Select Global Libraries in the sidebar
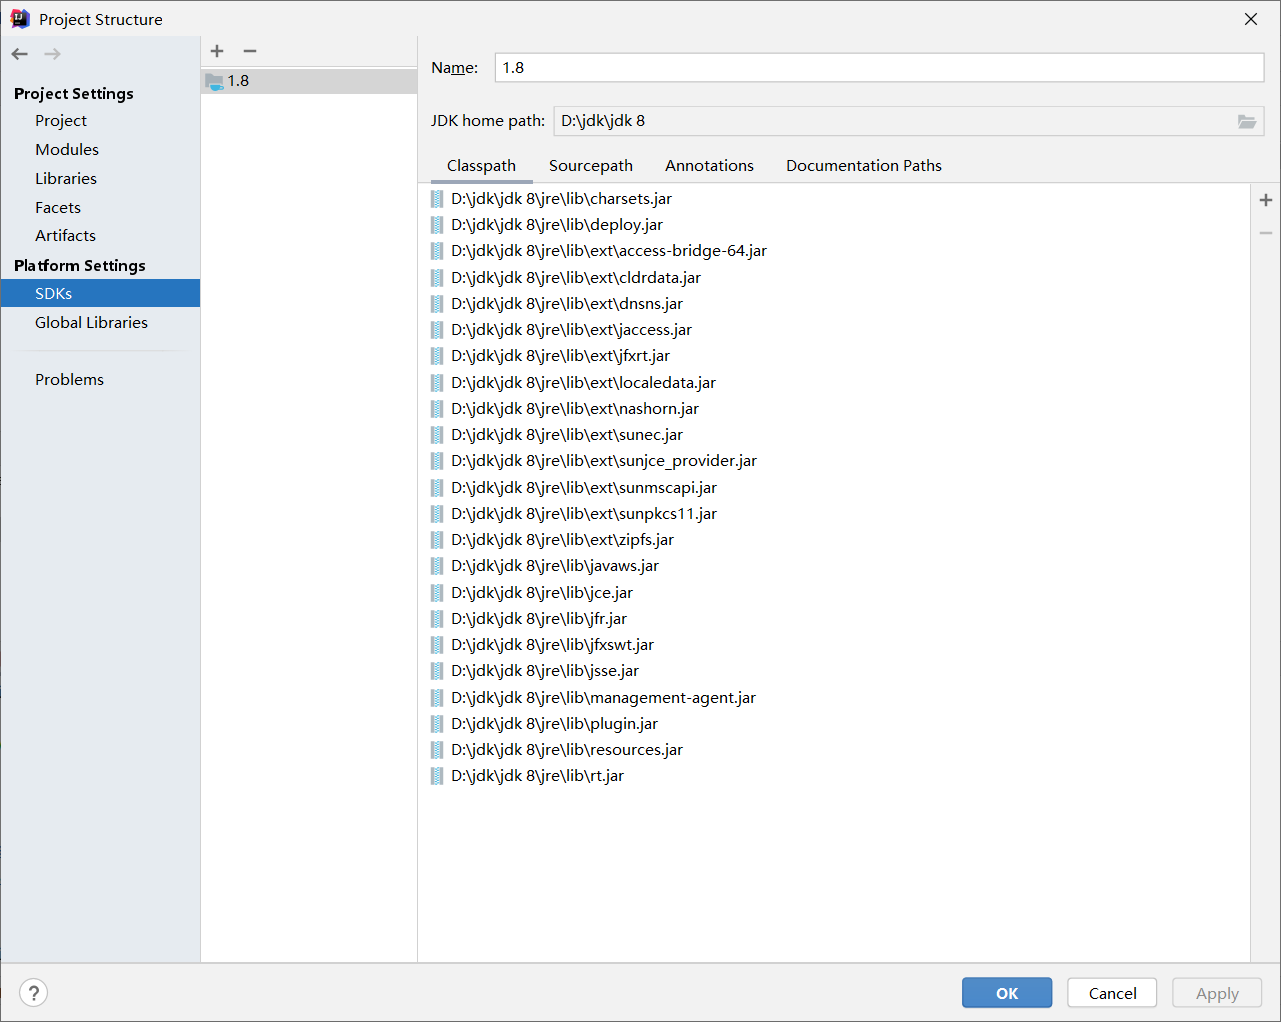This screenshot has height=1022, width=1281. pyautogui.click(x=91, y=322)
